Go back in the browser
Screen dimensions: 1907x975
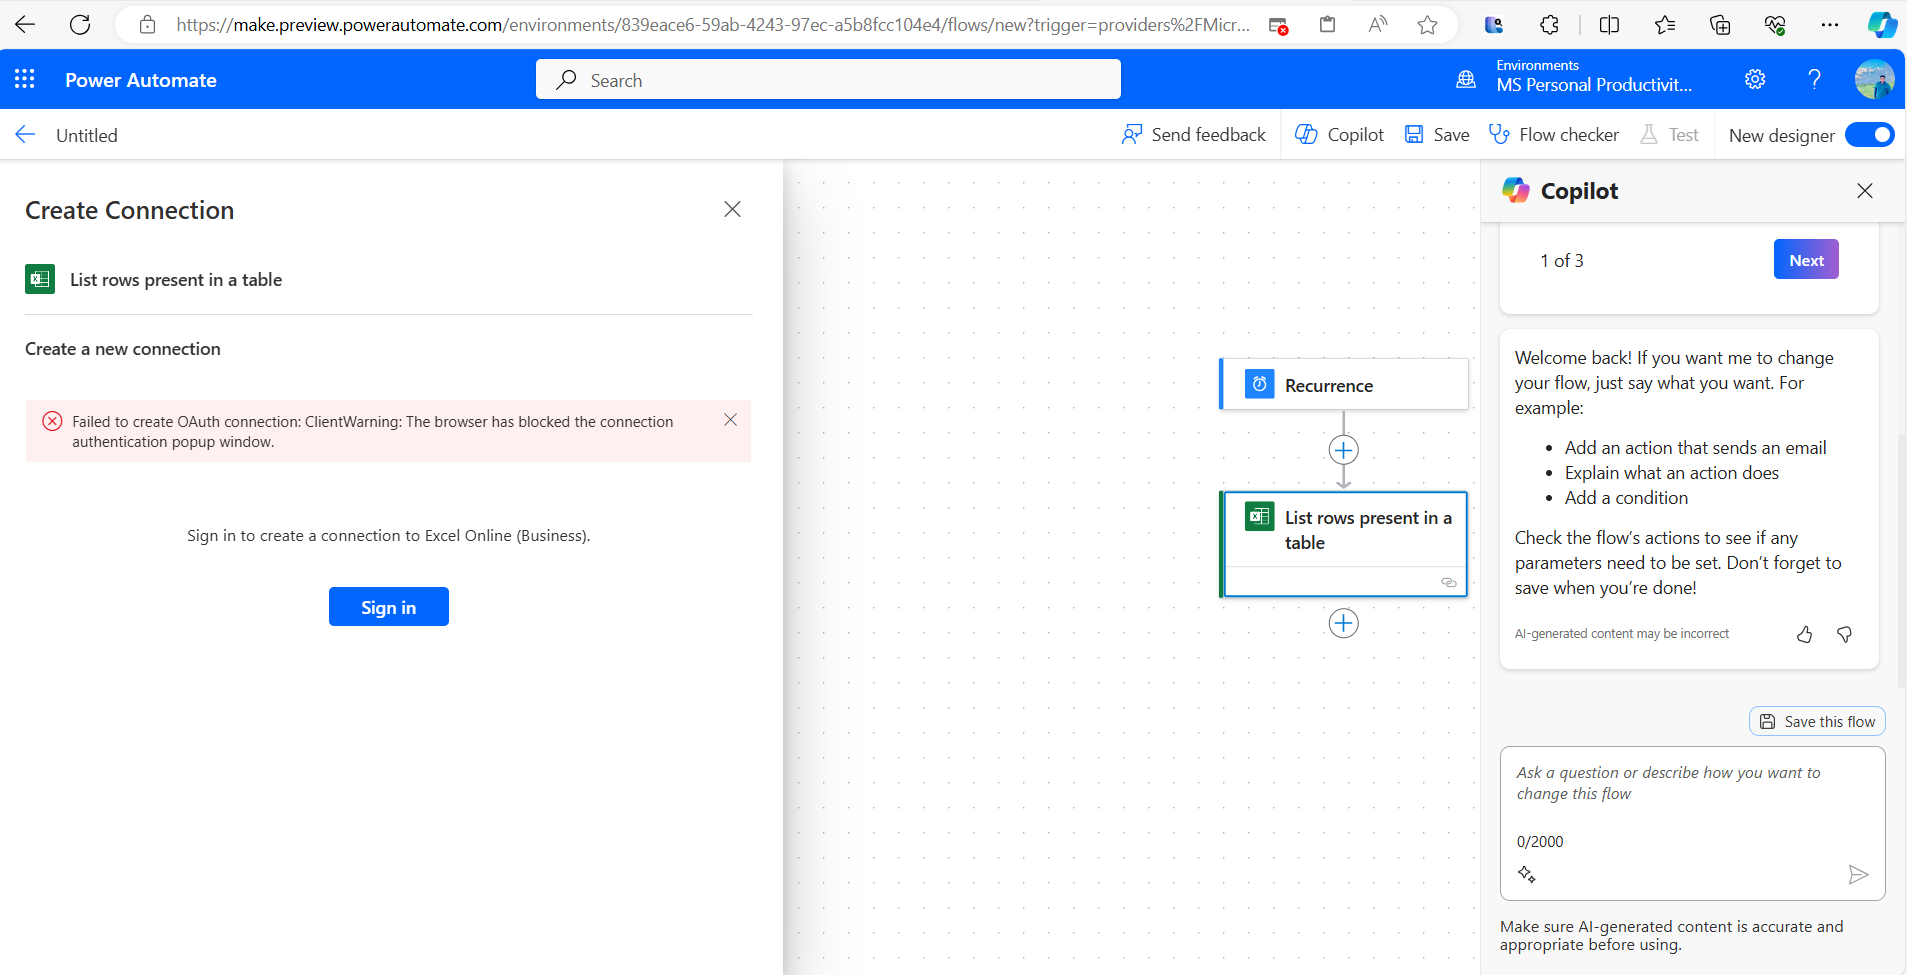coord(25,24)
